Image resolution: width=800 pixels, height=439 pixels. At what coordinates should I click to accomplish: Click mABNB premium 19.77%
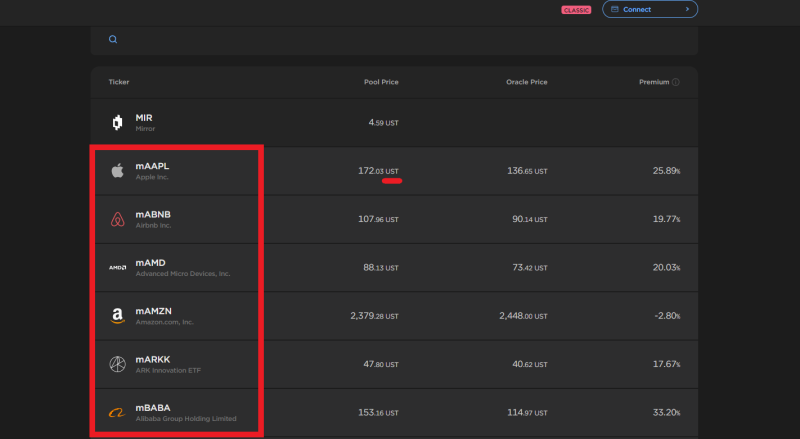pos(666,219)
